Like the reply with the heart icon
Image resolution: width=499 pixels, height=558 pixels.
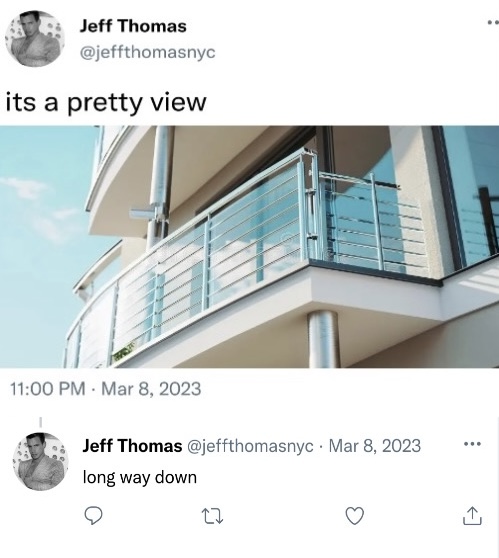(355, 516)
